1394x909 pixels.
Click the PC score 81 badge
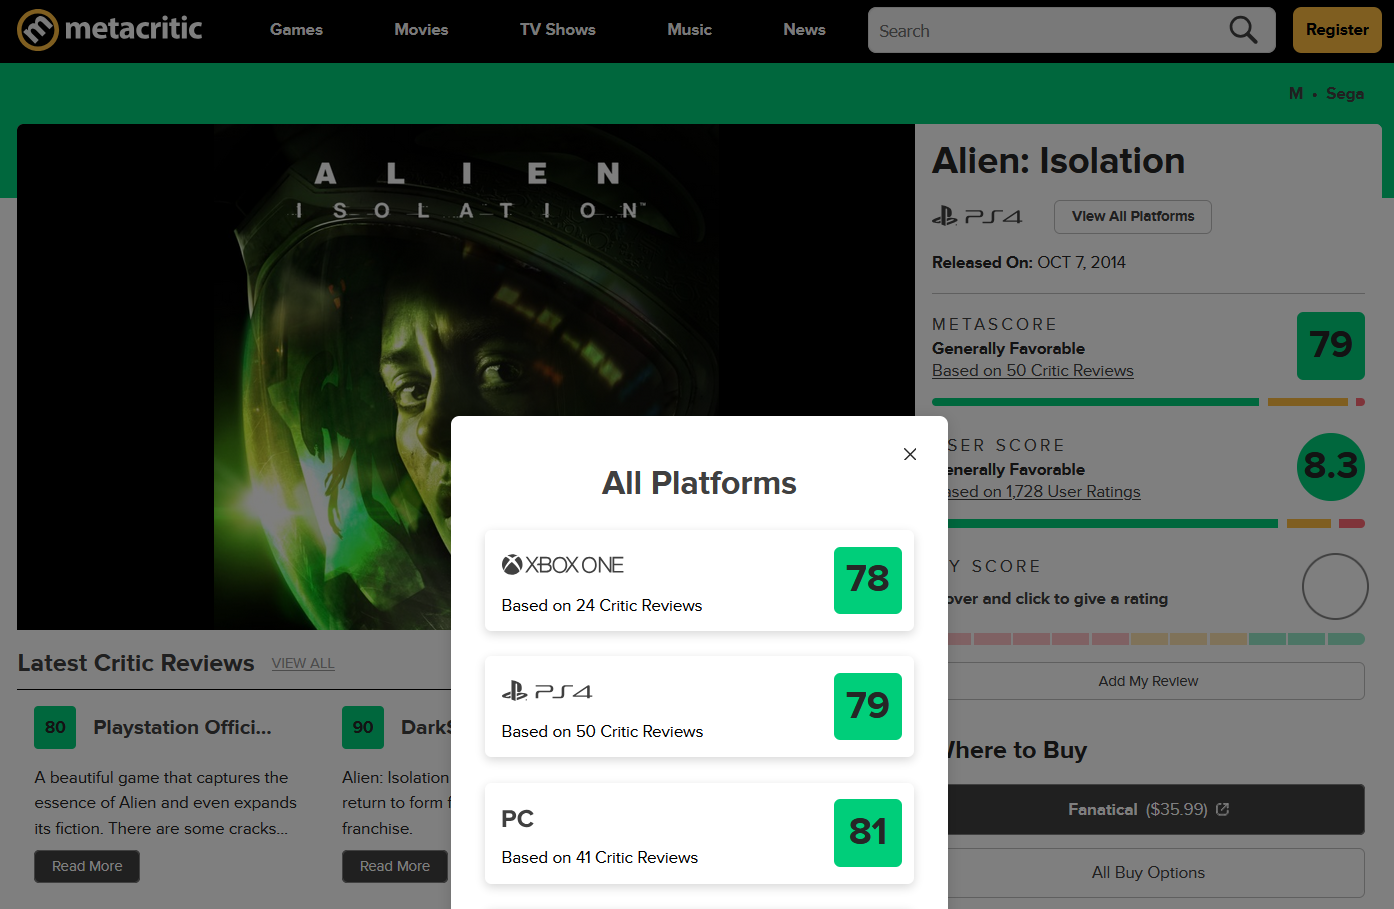coord(868,833)
